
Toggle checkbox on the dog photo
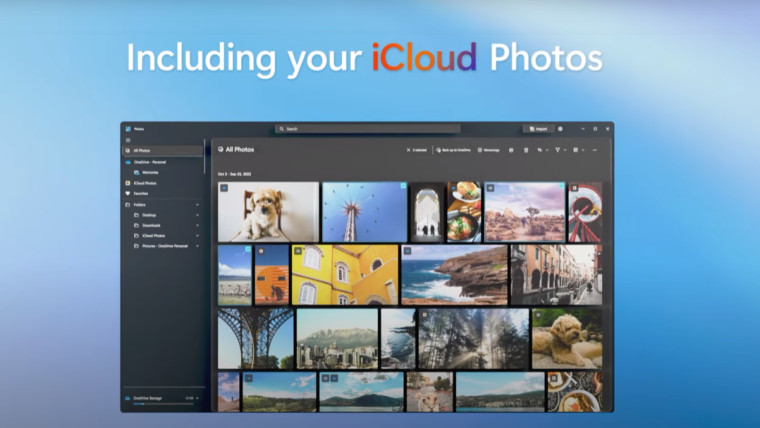[224, 188]
